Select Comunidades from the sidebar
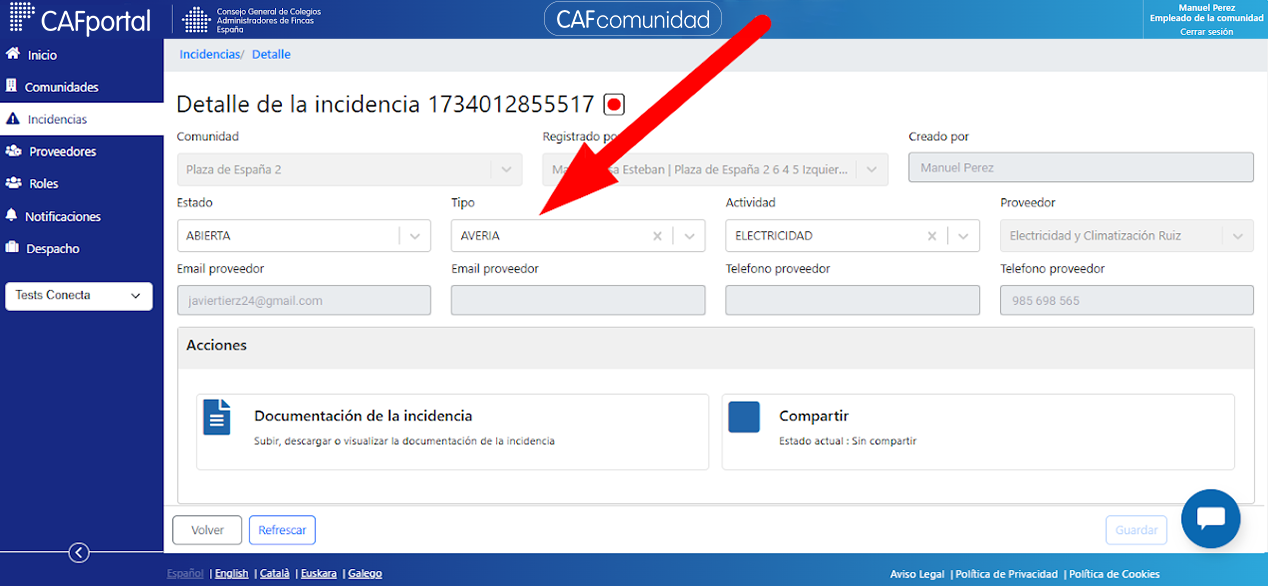This screenshot has width=1268, height=586. pyautogui.click(x=61, y=87)
